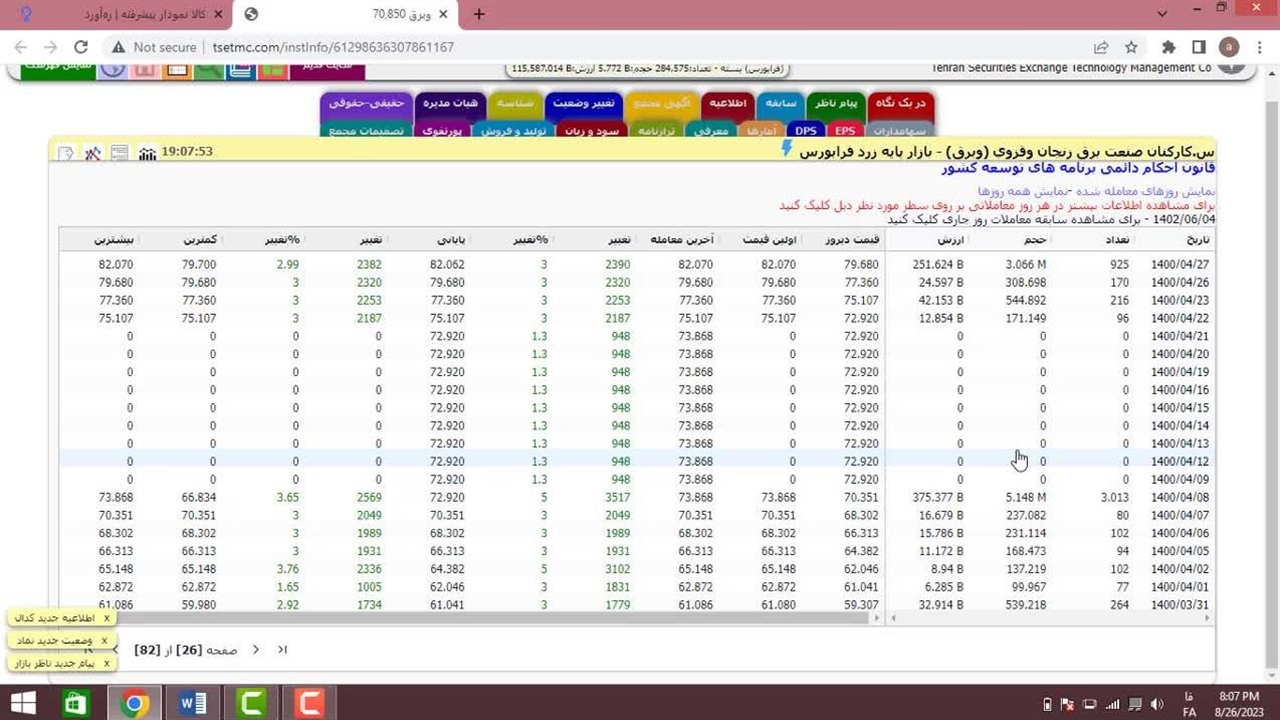Viewport: 1280px width, 720px height.
Task: Click the line chart icon in yellow header
Action: coord(93,153)
